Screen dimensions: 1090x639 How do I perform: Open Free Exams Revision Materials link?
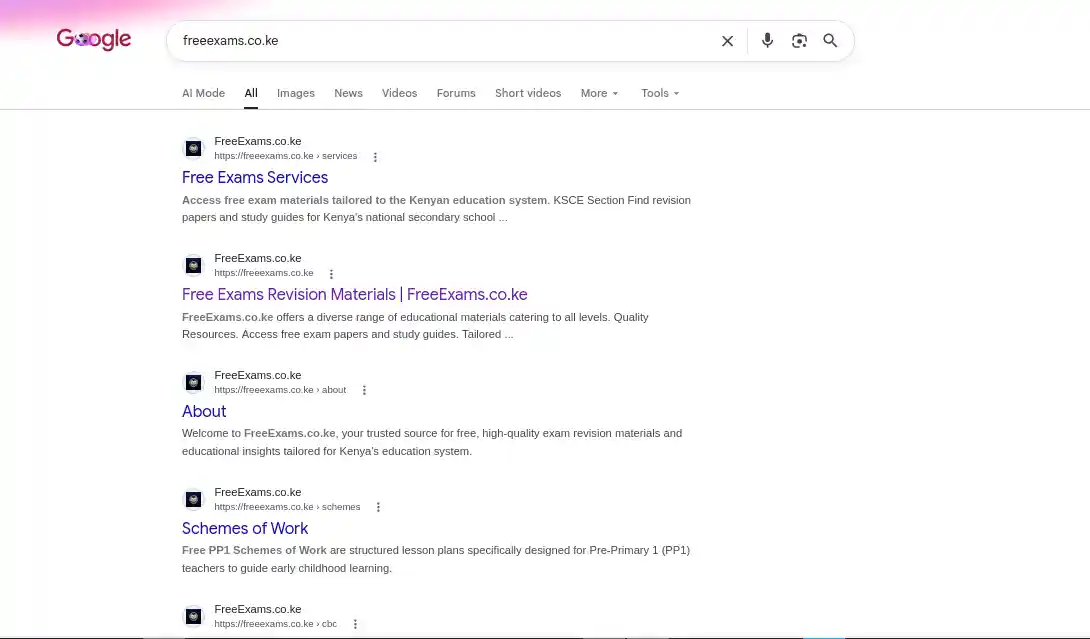355,294
